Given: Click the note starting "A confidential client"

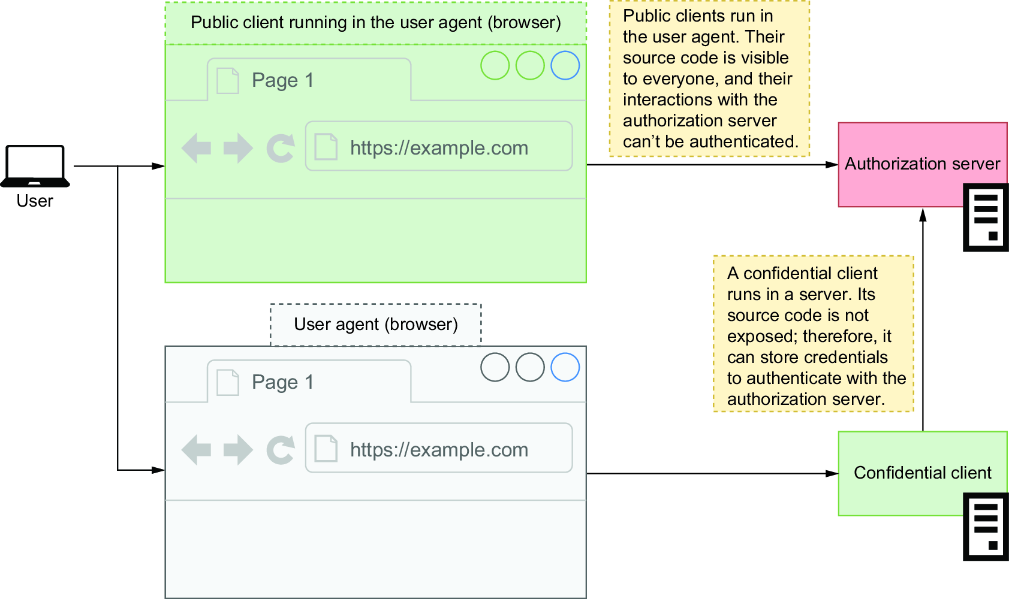Looking at the screenshot, I should point(813,335).
